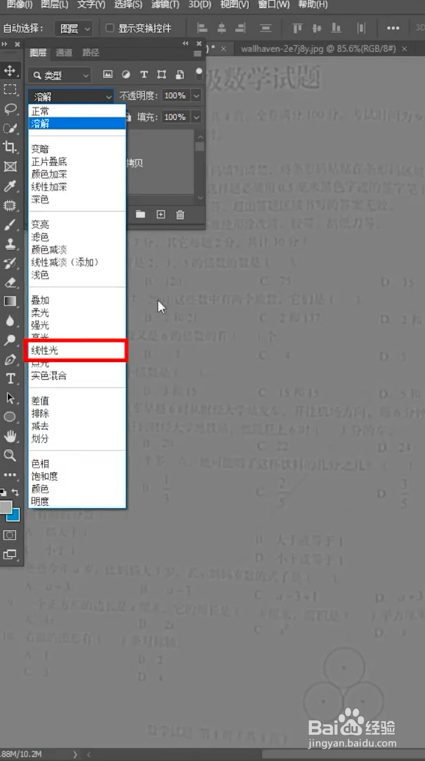This screenshot has width=425, height=761.
Task: Open the 图像(I) menu
Action: click(x=18, y=5)
